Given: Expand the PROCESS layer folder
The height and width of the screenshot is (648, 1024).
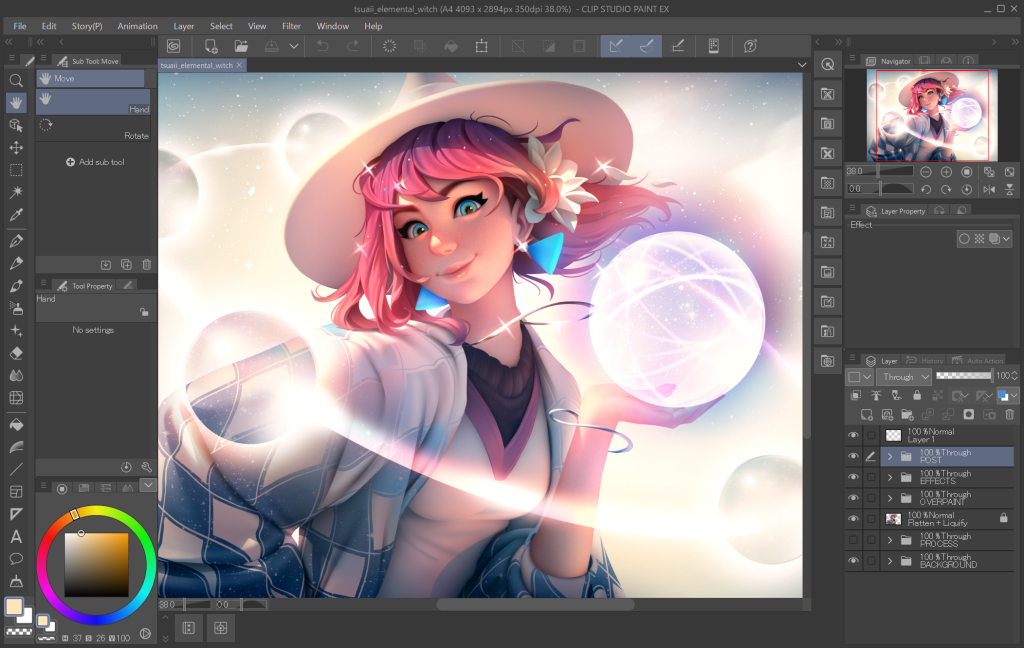Looking at the screenshot, I should (x=889, y=540).
